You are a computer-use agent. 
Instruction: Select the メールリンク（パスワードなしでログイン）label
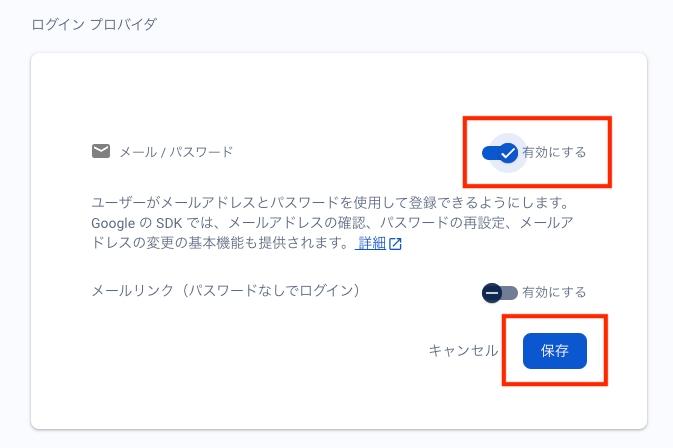pos(226,291)
